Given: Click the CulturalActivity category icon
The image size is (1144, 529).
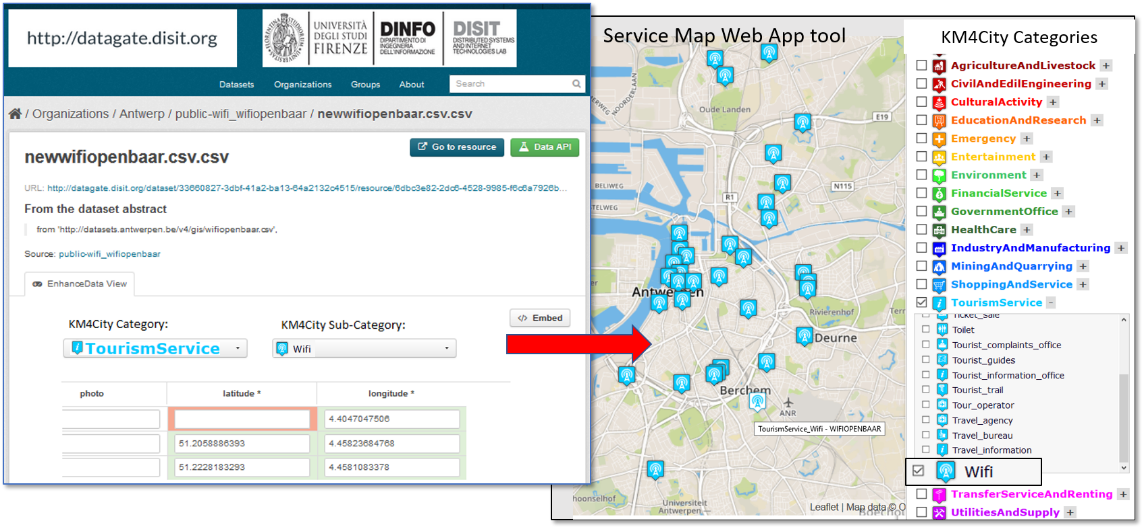Looking at the screenshot, I should click(939, 102).
